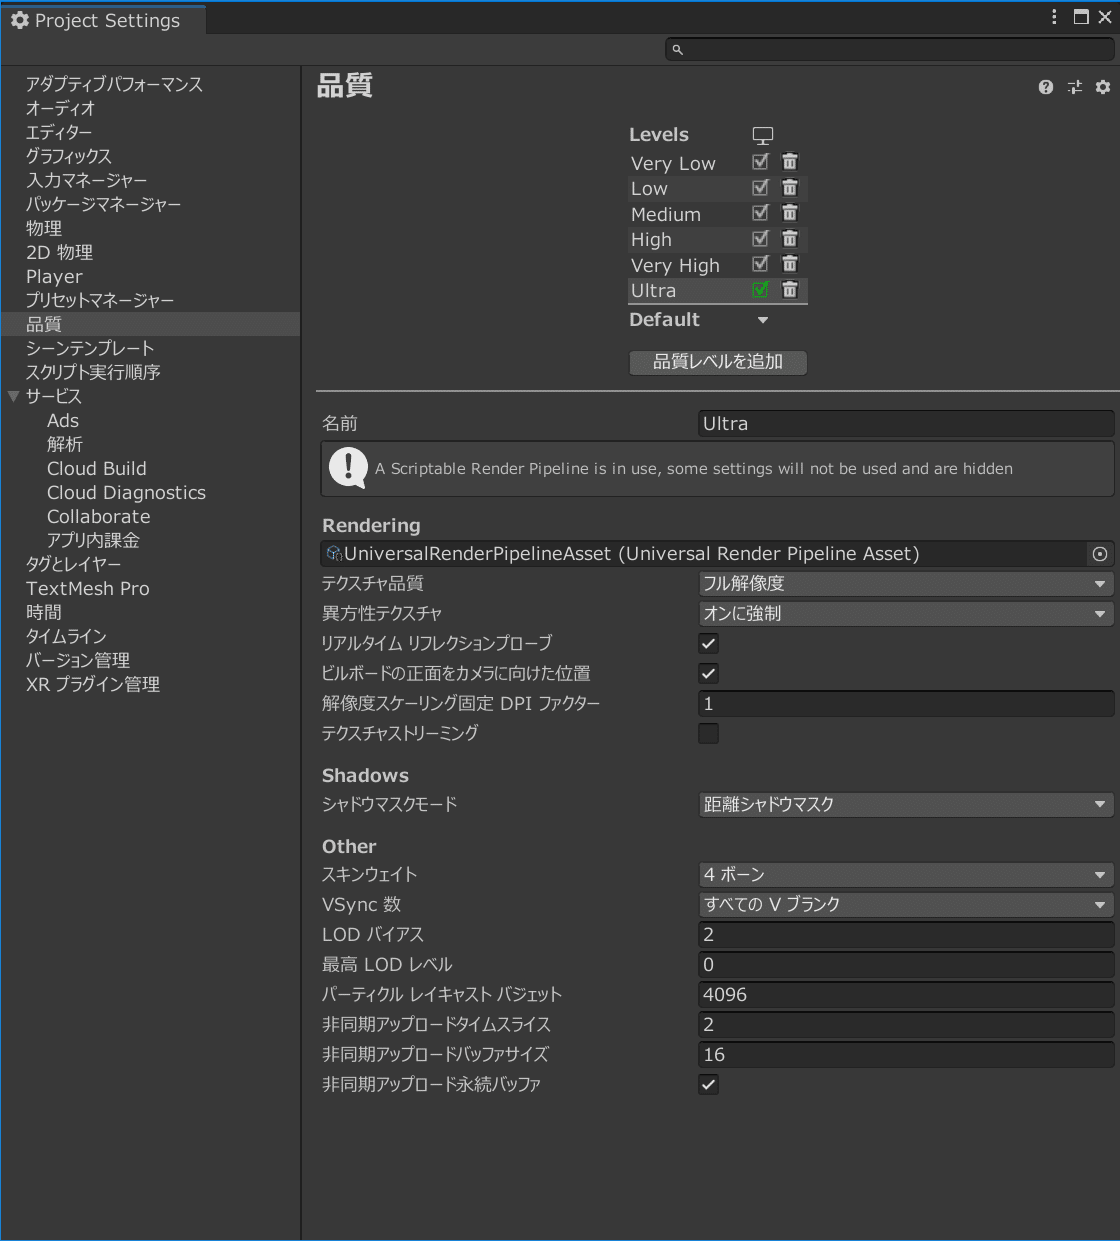The height and width of the screenshot is (1241, 1120).
Task: Select Cloud Build service entry
Action: (x=97, y=468)
